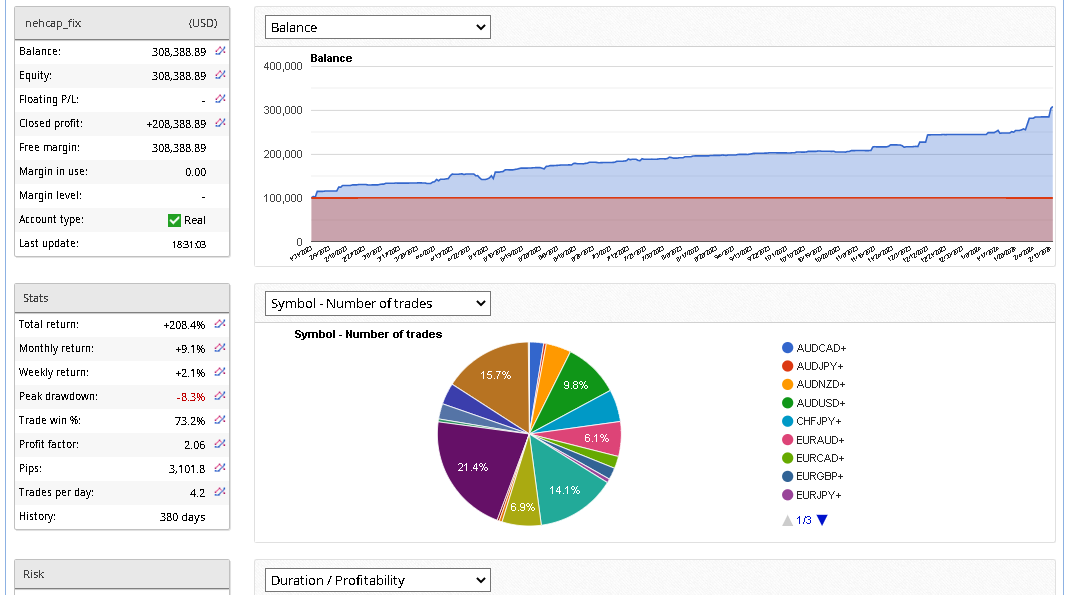Image resolution: width=1074 pixels, height=595 pixels.
Task: Click chart icon next to Profit factor
Action: [x=221, y=444]
